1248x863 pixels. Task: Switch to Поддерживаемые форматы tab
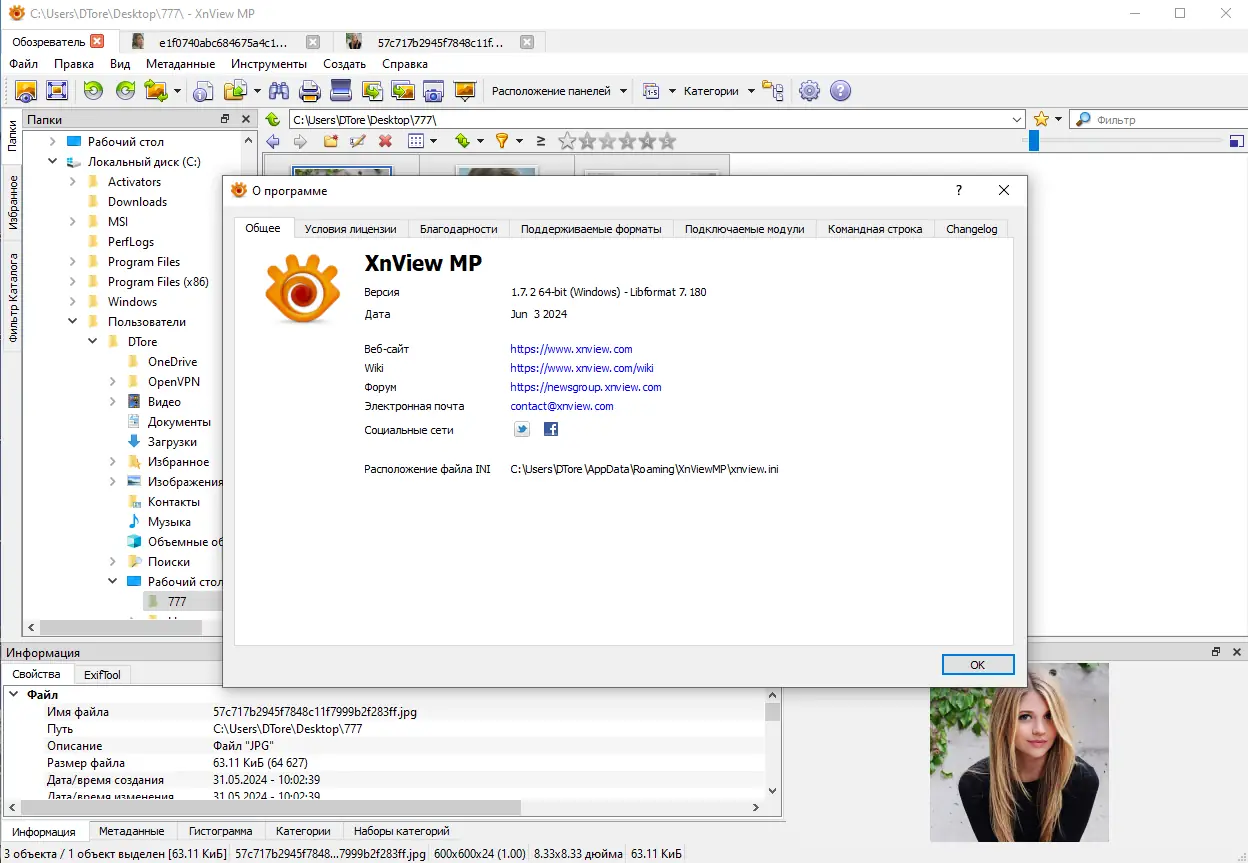click(x=591, y=229)
